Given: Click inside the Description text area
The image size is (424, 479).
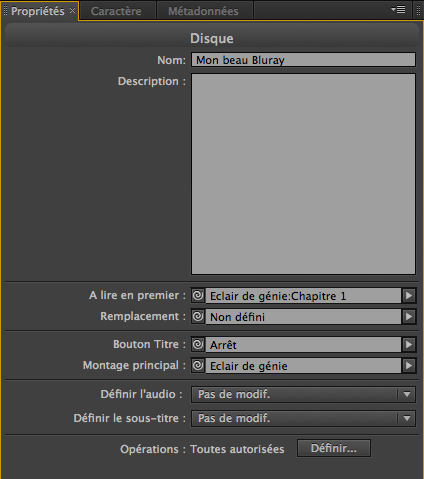Looking at the screenshot, I should [x=303, y=174].
